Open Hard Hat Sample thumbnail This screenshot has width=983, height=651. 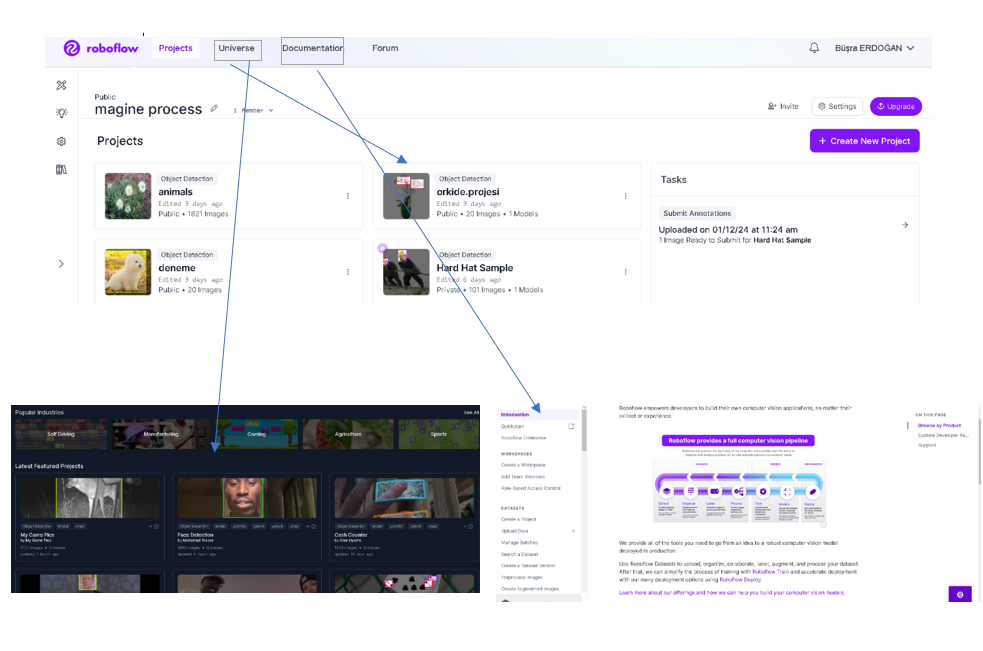coord(406,272)
